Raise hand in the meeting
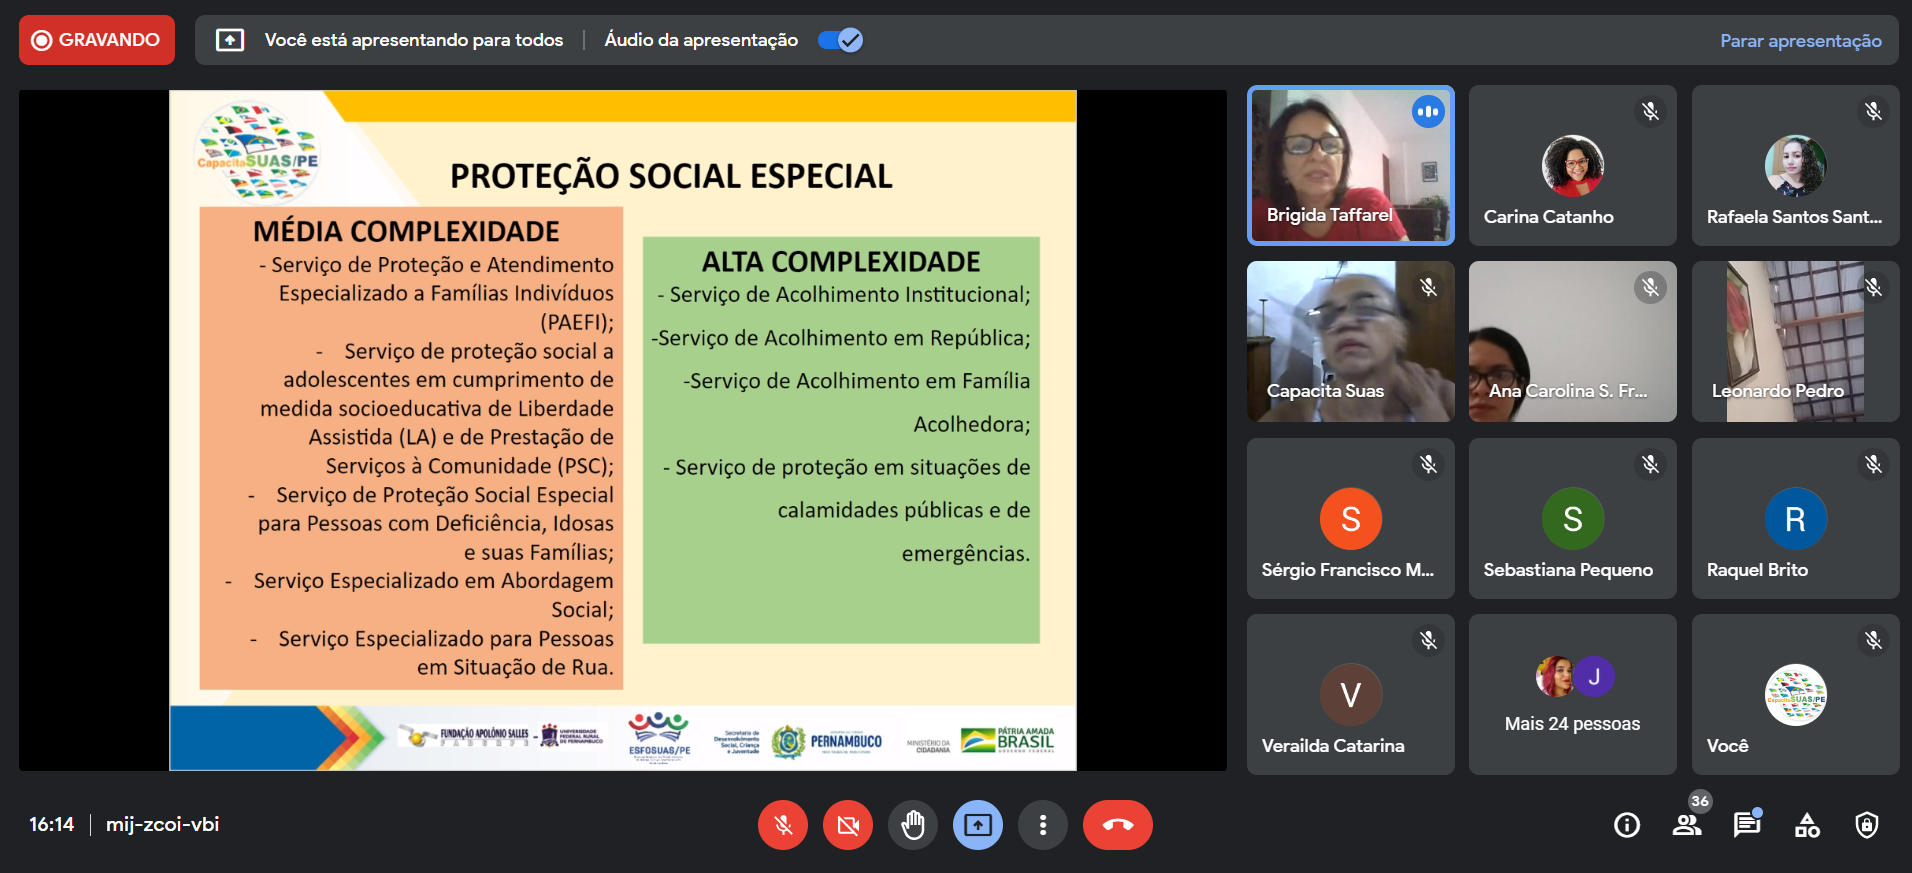 (x=913, y=825)
